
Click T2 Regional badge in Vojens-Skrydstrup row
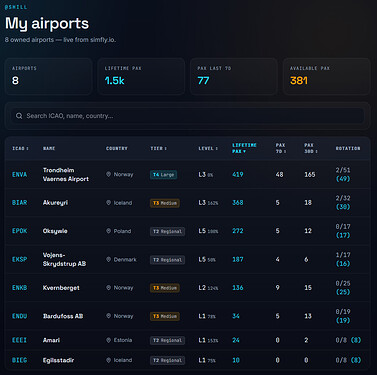click(x=167, y=260)
